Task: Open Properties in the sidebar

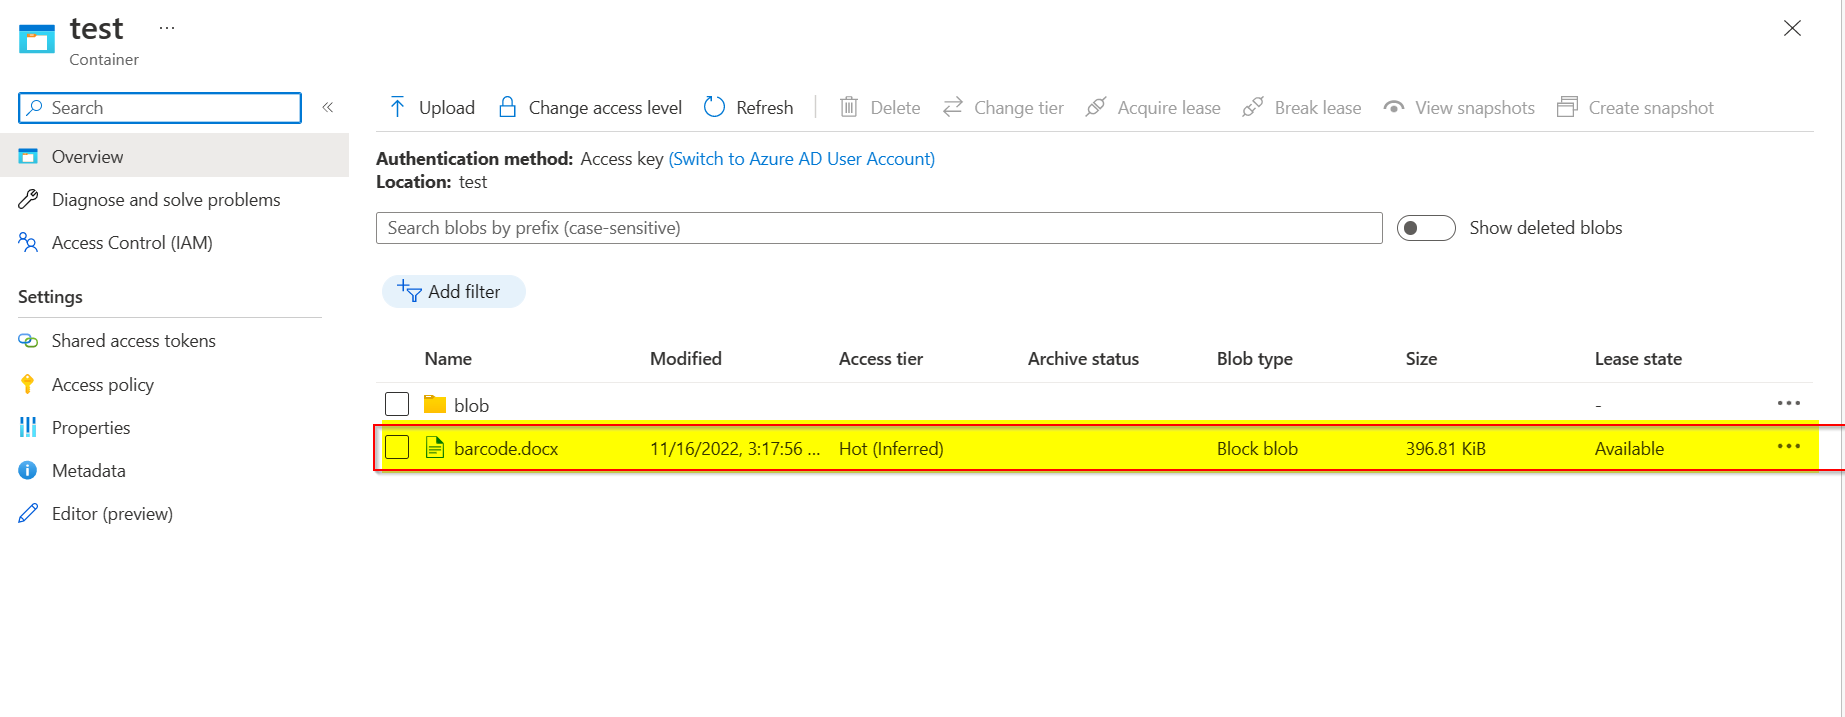Action: pyautogui.click(x=91, y=428)
